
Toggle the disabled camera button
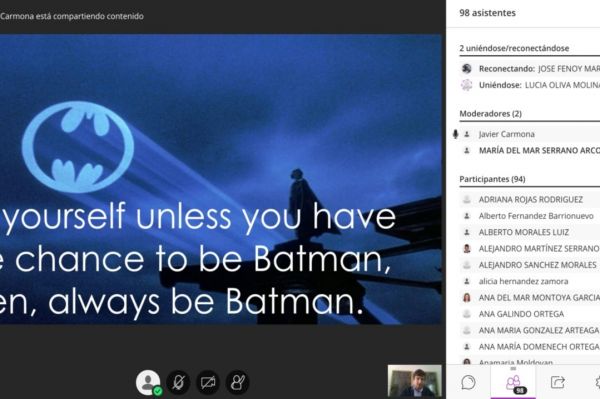tap(208, 382)
